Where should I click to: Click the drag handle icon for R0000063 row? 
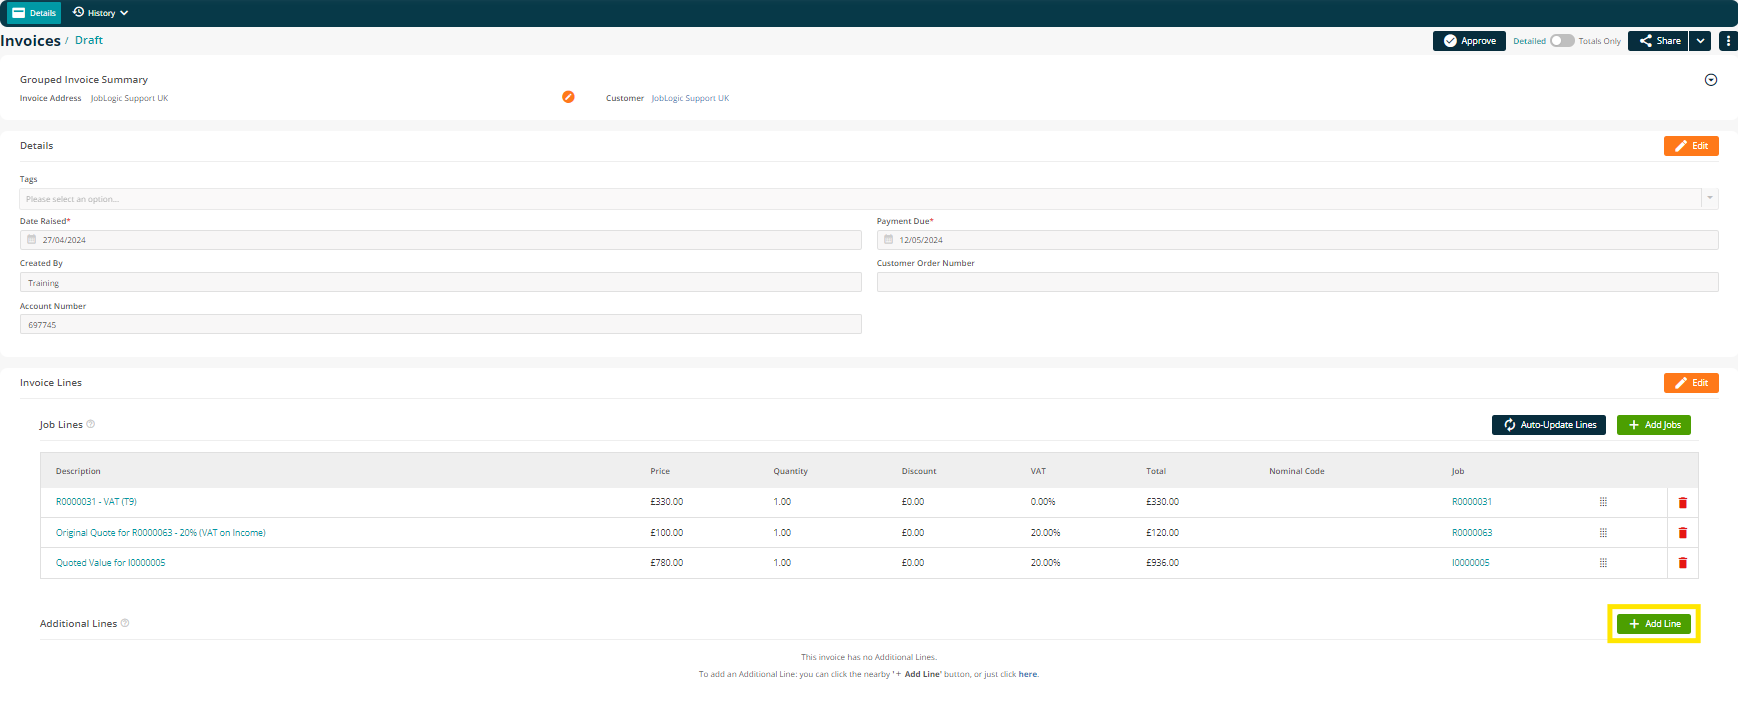click(x=1603, y=533)
